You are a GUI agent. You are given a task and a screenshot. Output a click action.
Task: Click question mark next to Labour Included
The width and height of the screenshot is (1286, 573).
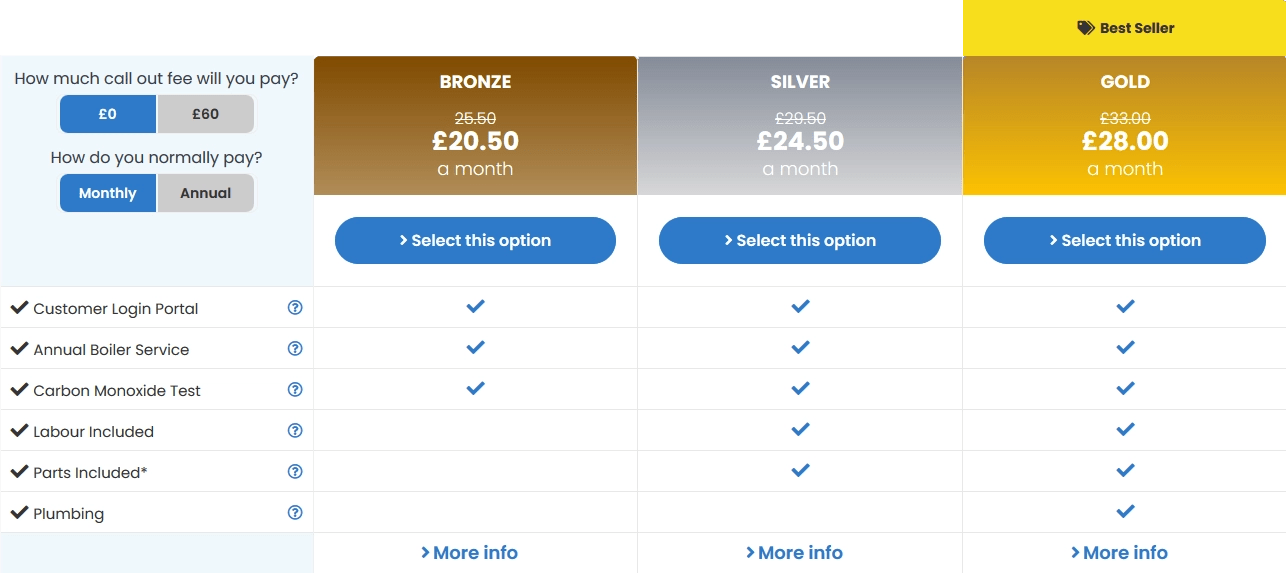click(295, 431)
